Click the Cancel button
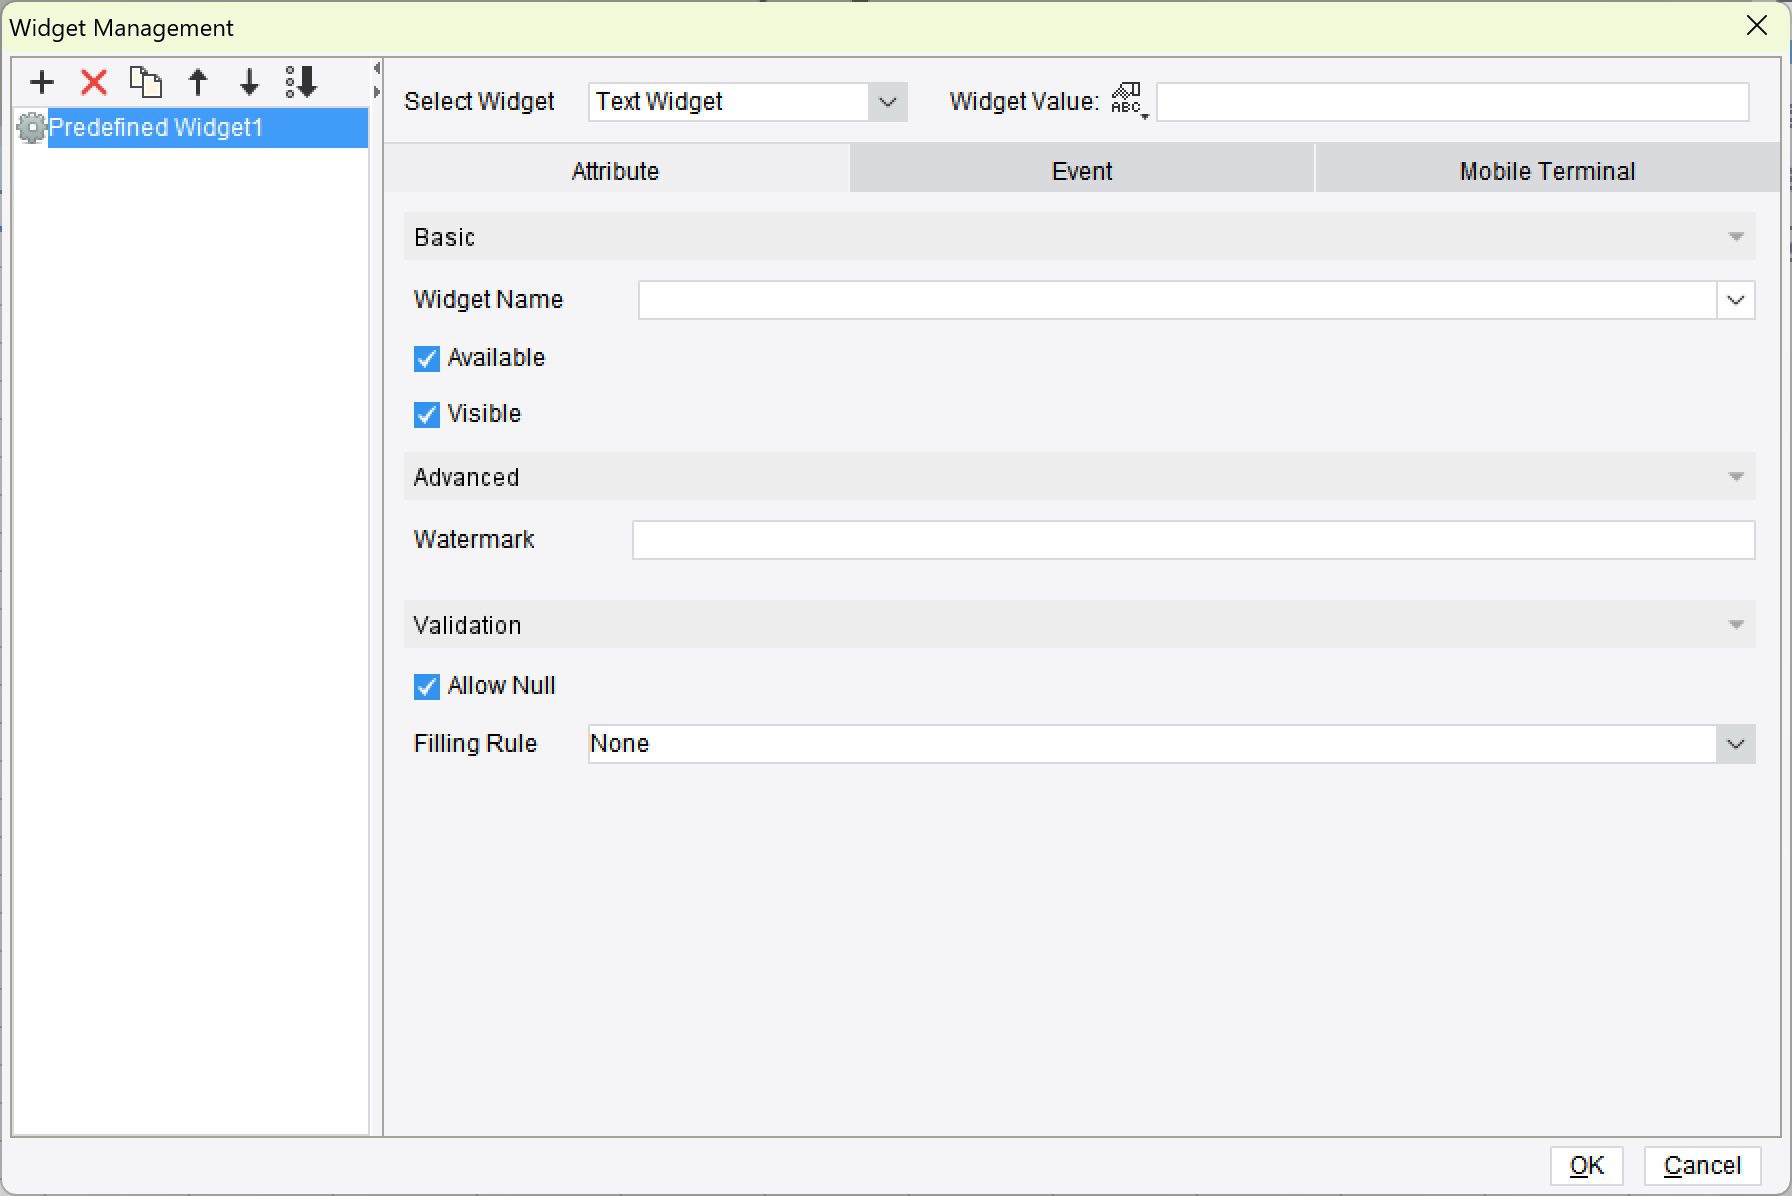Viewport: 1792px width, 1196px height. [x=1702, y=1165]
